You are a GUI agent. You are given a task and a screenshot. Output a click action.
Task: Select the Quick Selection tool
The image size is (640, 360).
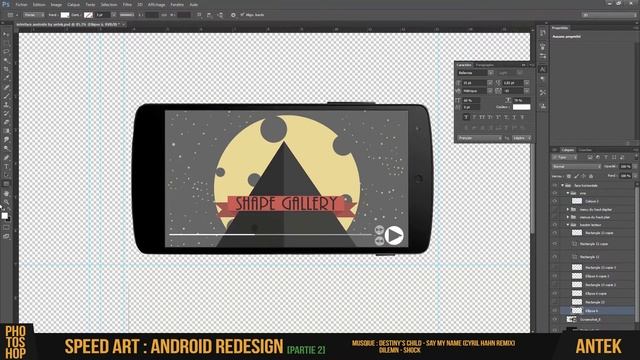tap(6, 60)
